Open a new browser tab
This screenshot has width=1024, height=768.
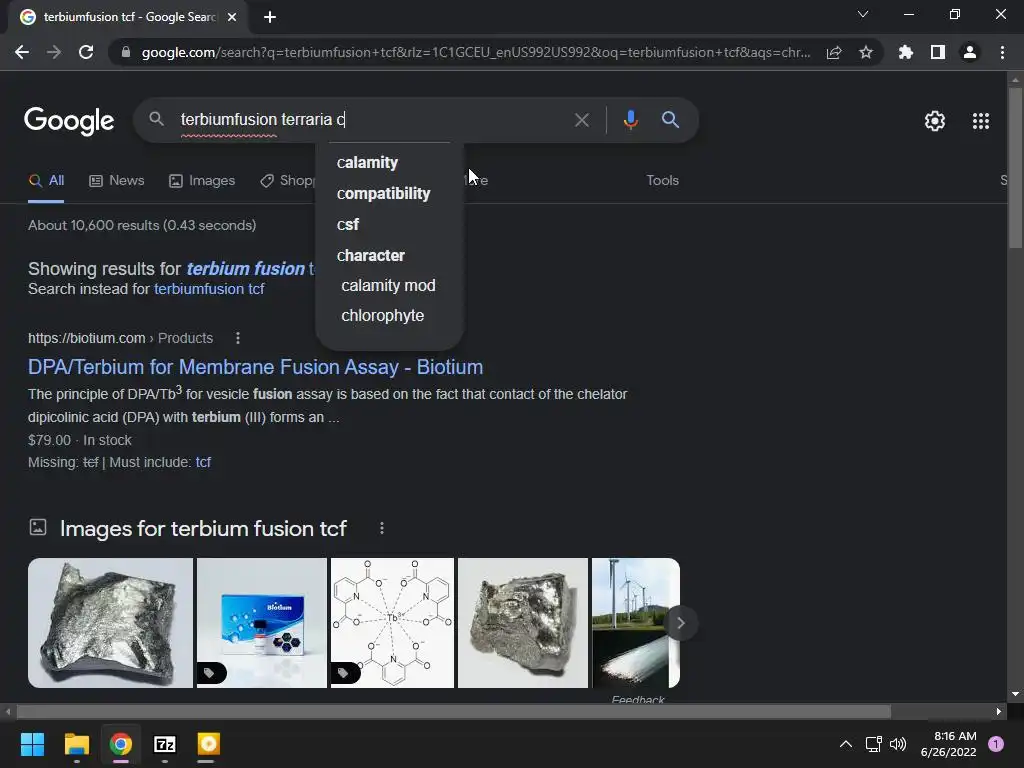(x=270, y=17)
